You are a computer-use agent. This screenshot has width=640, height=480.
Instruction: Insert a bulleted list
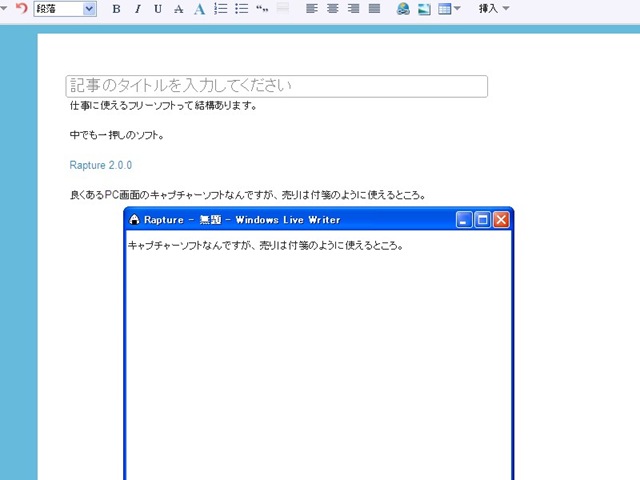tap(242, 9)
